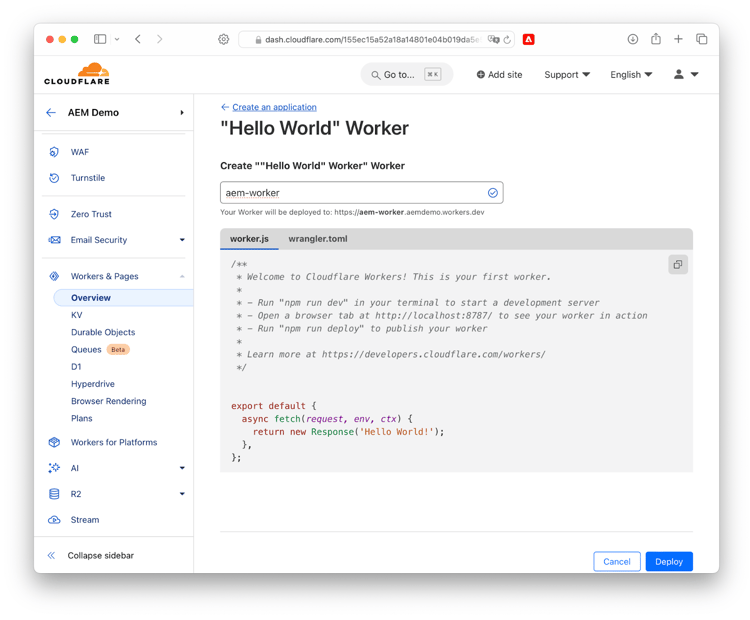
Task: Open Turnstile from the sidebar icon
Action: tap(54, 178)
